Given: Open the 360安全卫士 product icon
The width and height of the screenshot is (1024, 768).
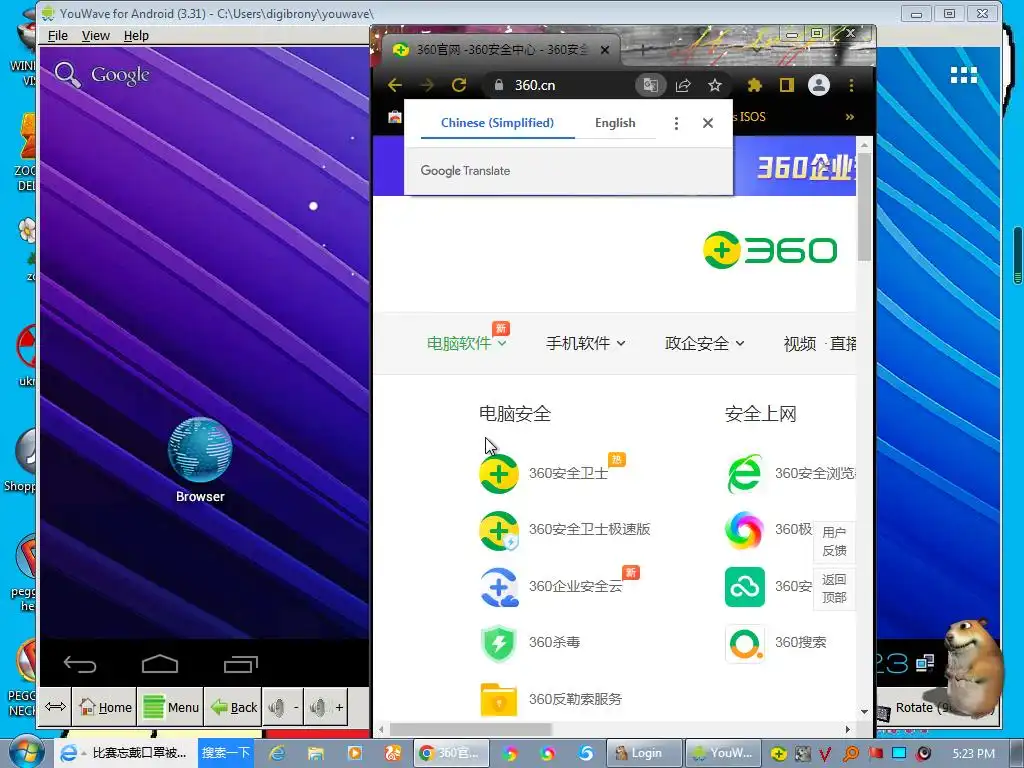Looking at the screenshot, I should [499, 473].
